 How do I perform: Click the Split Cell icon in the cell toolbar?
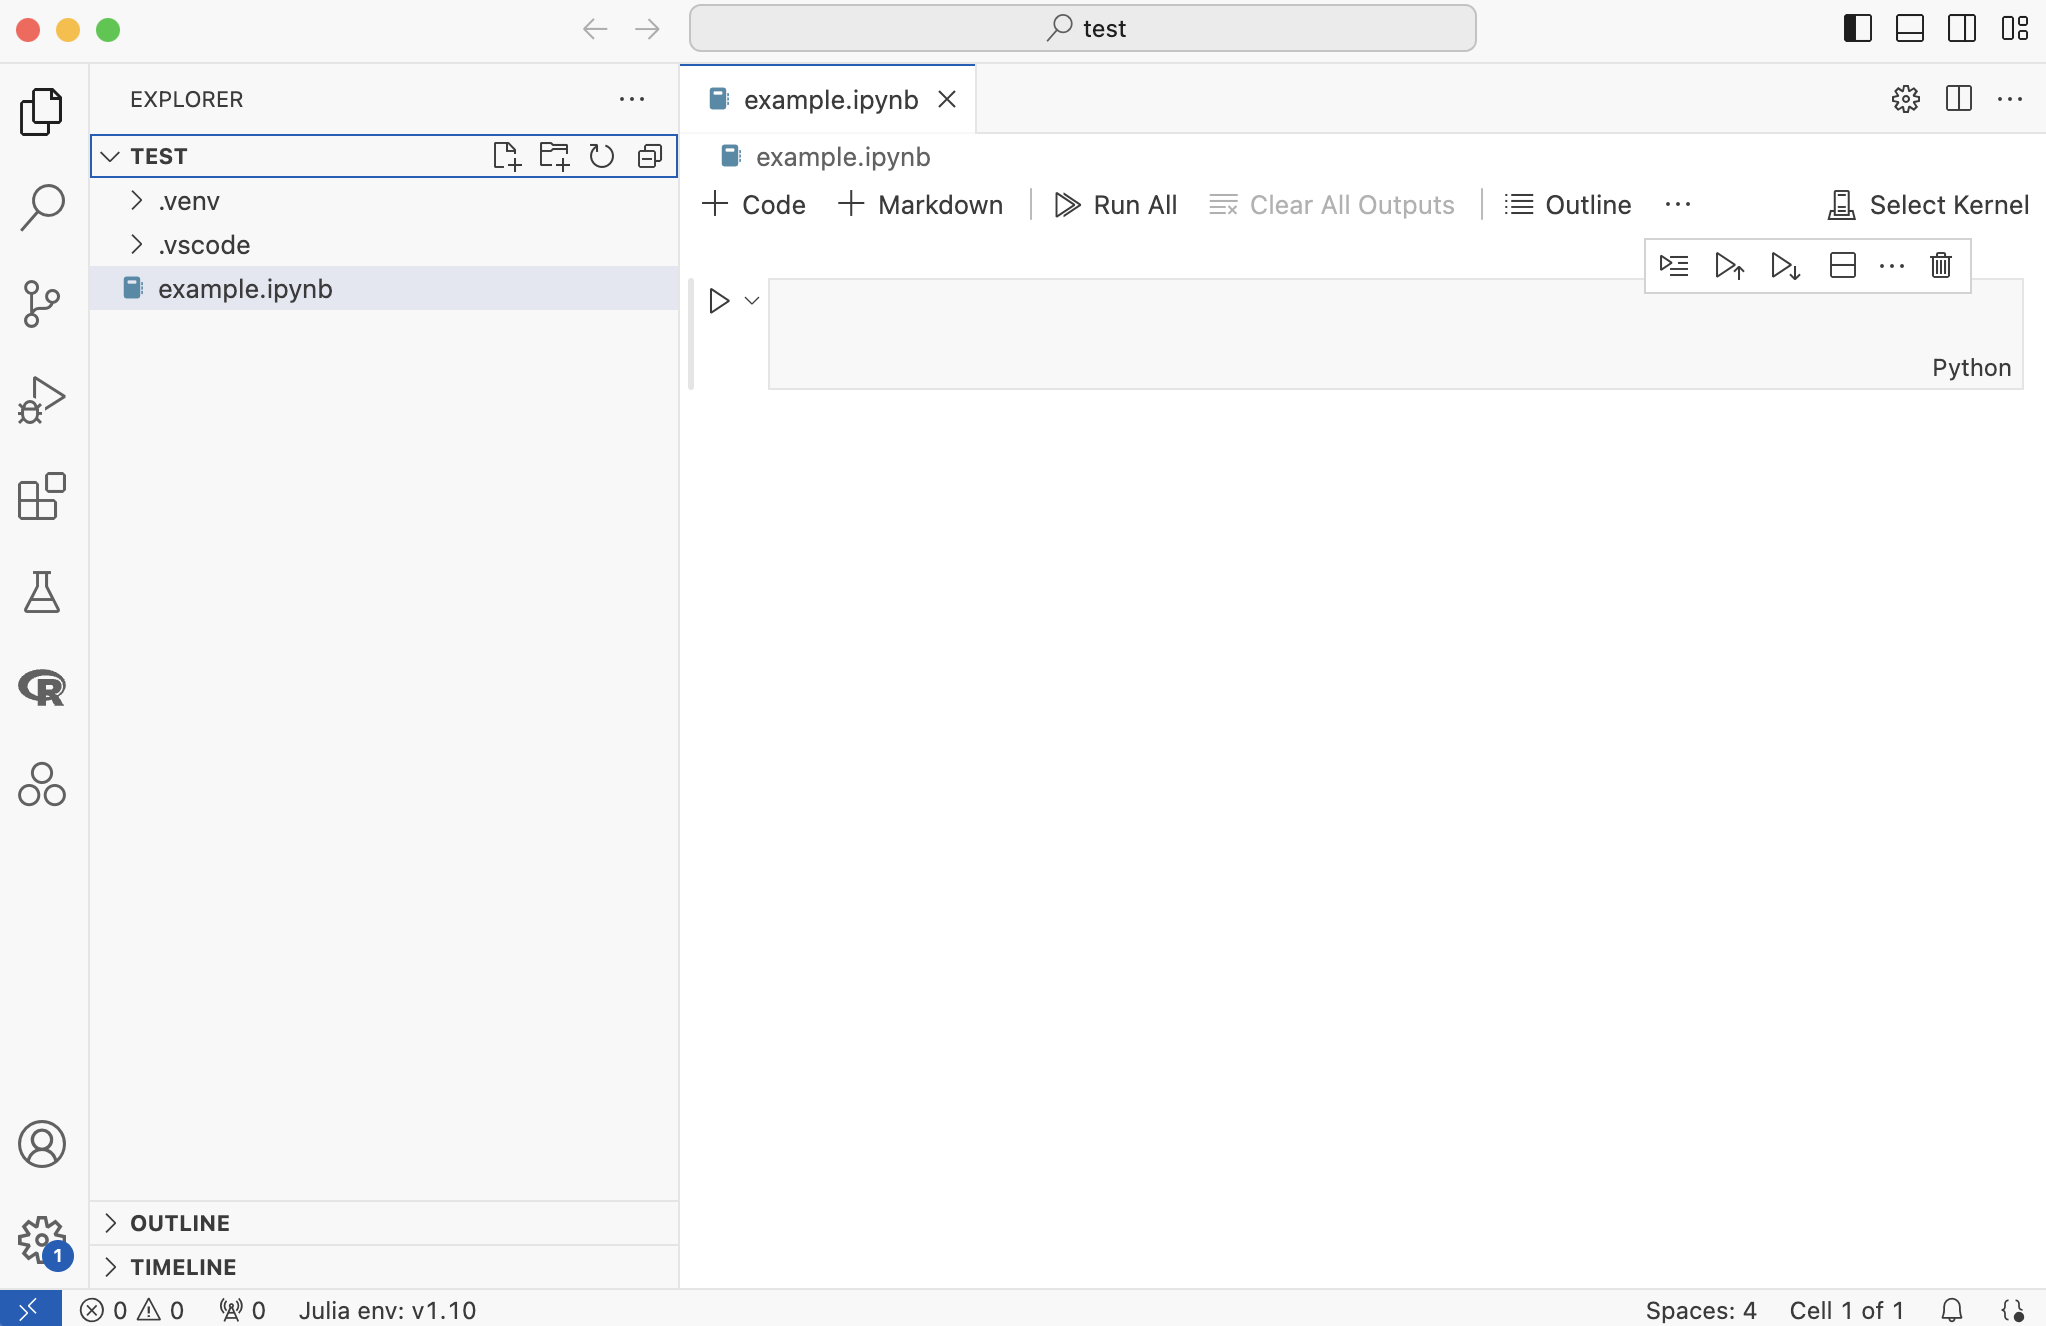(x=1842, y=265)
